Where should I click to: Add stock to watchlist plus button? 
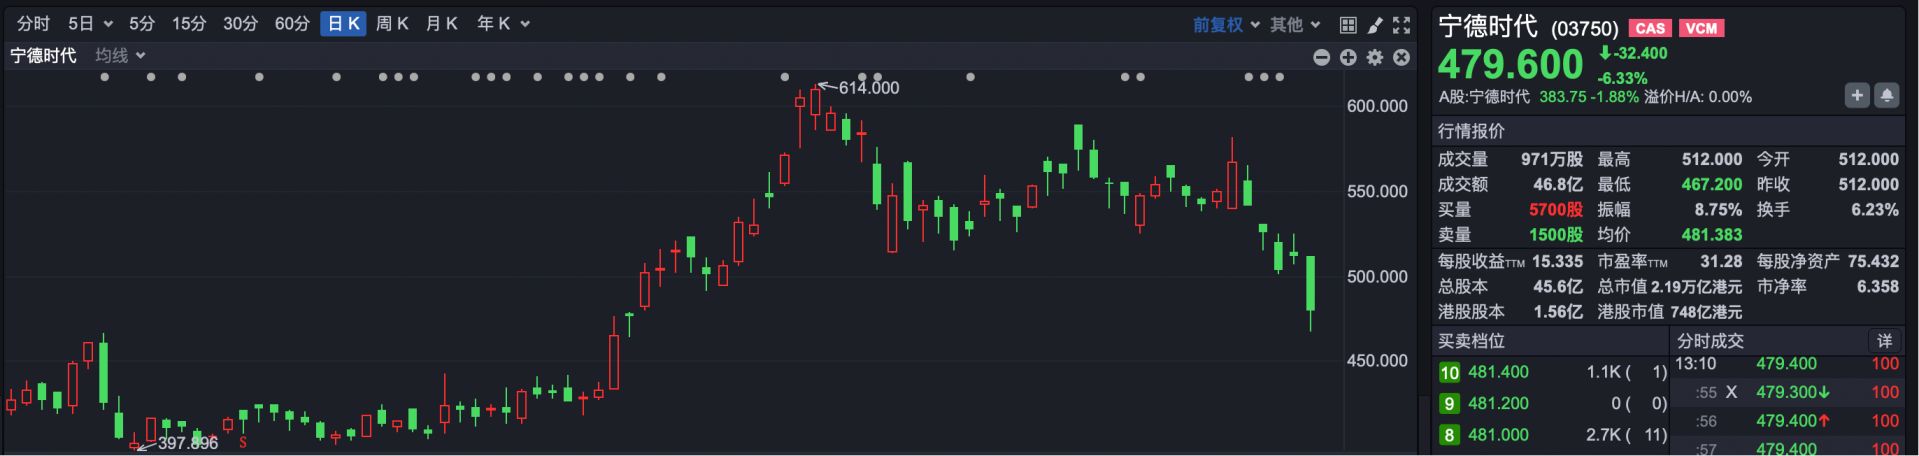click(1857, 95)
